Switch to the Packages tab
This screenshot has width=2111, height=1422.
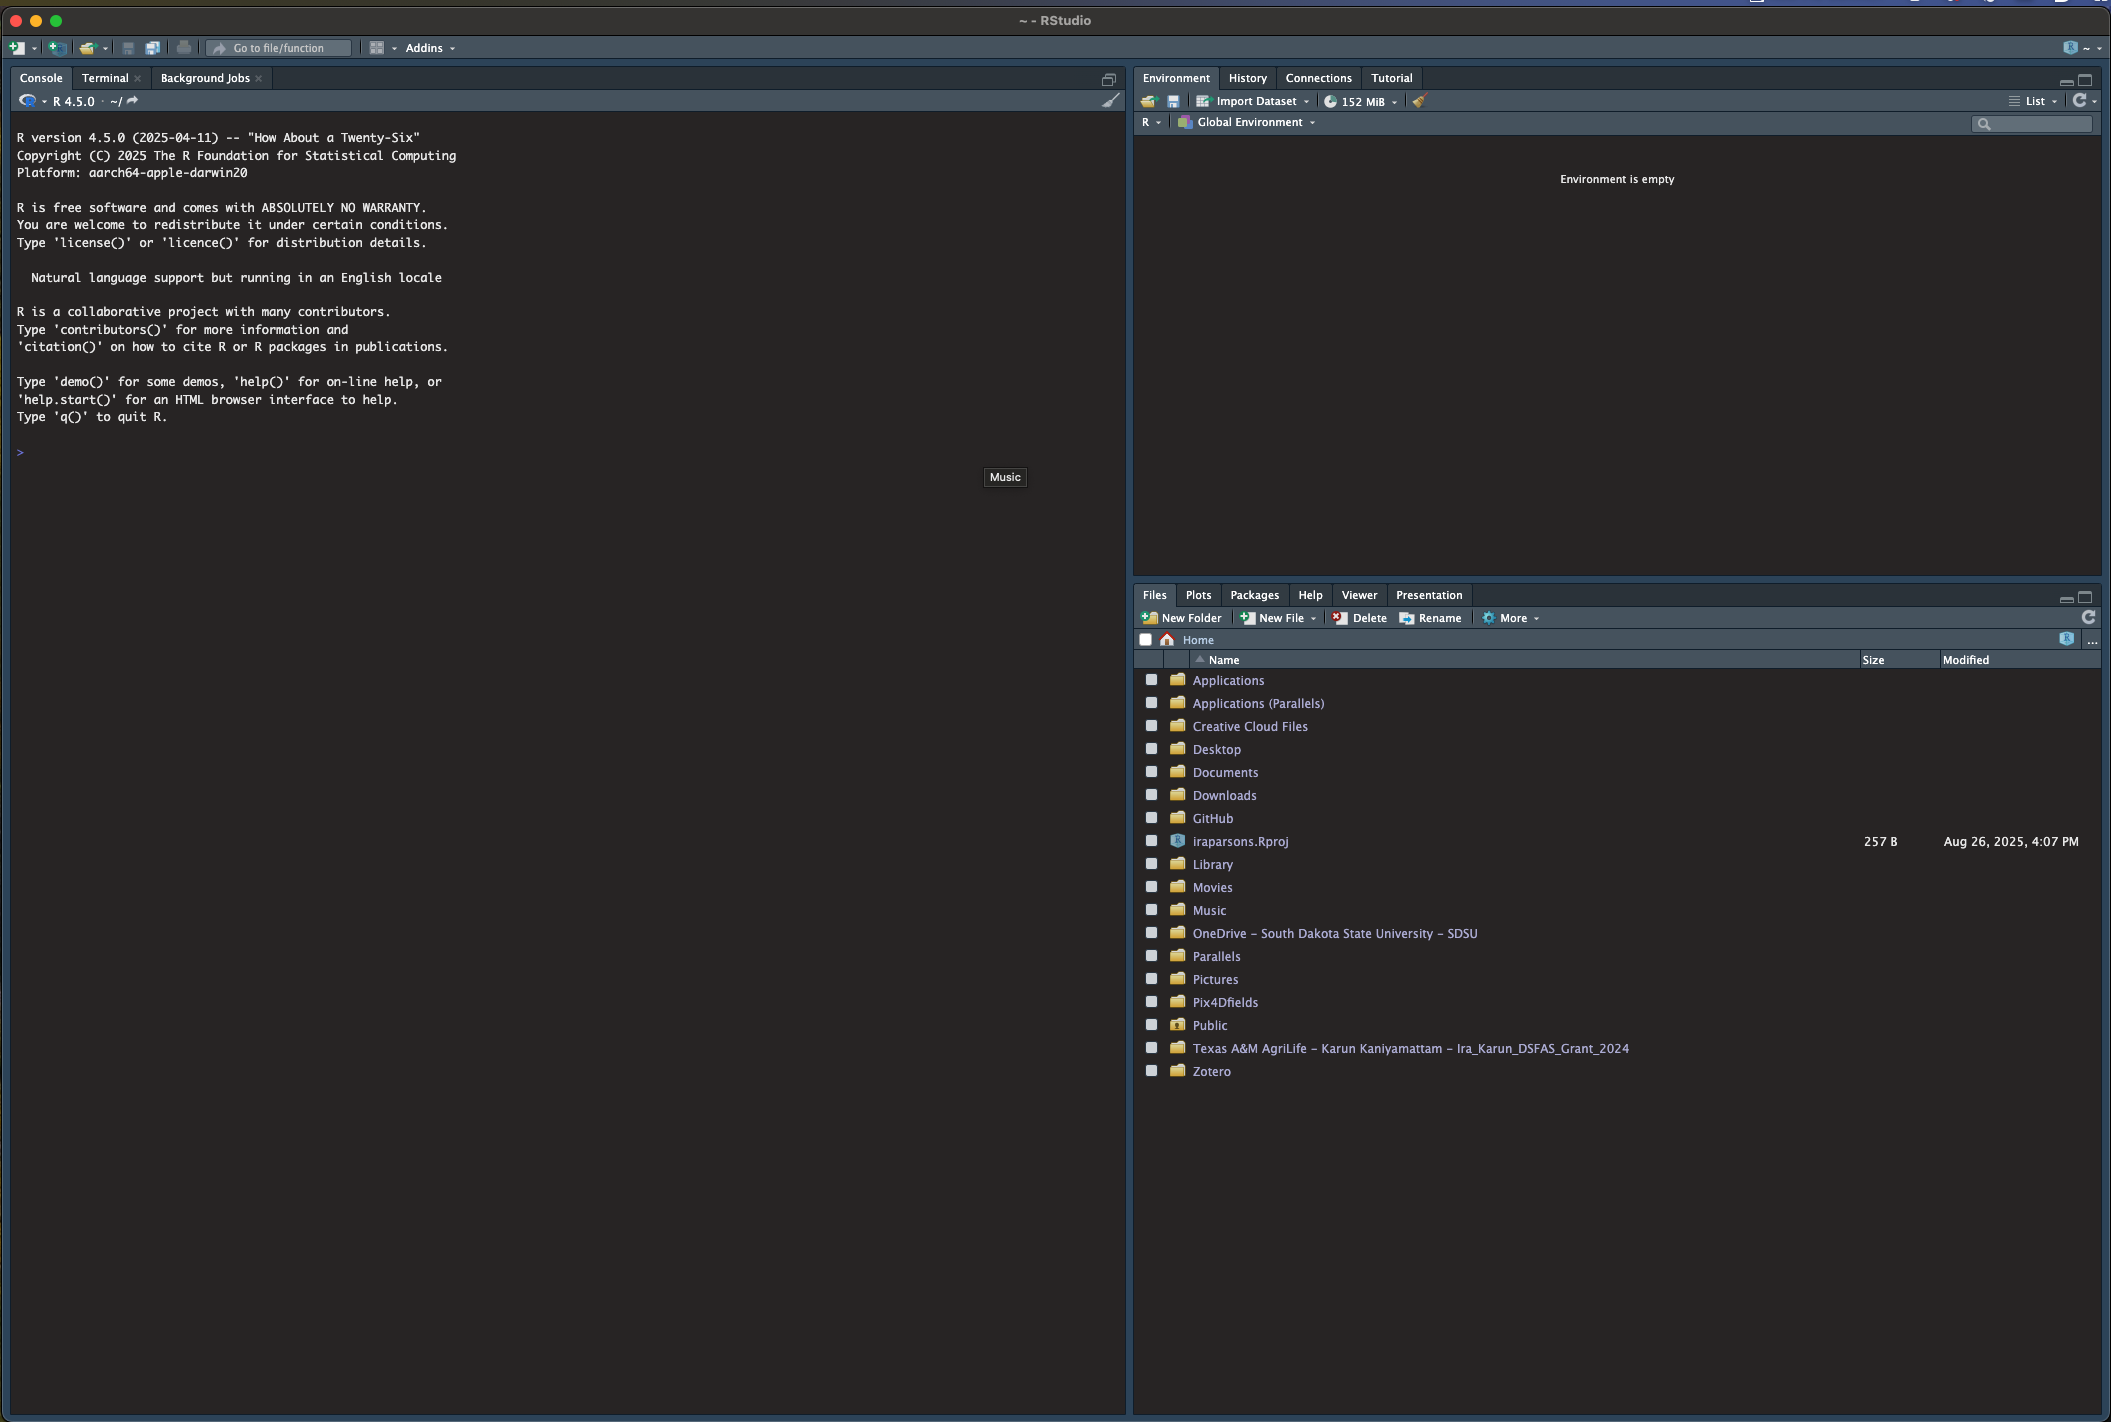tap(1254, 595)
